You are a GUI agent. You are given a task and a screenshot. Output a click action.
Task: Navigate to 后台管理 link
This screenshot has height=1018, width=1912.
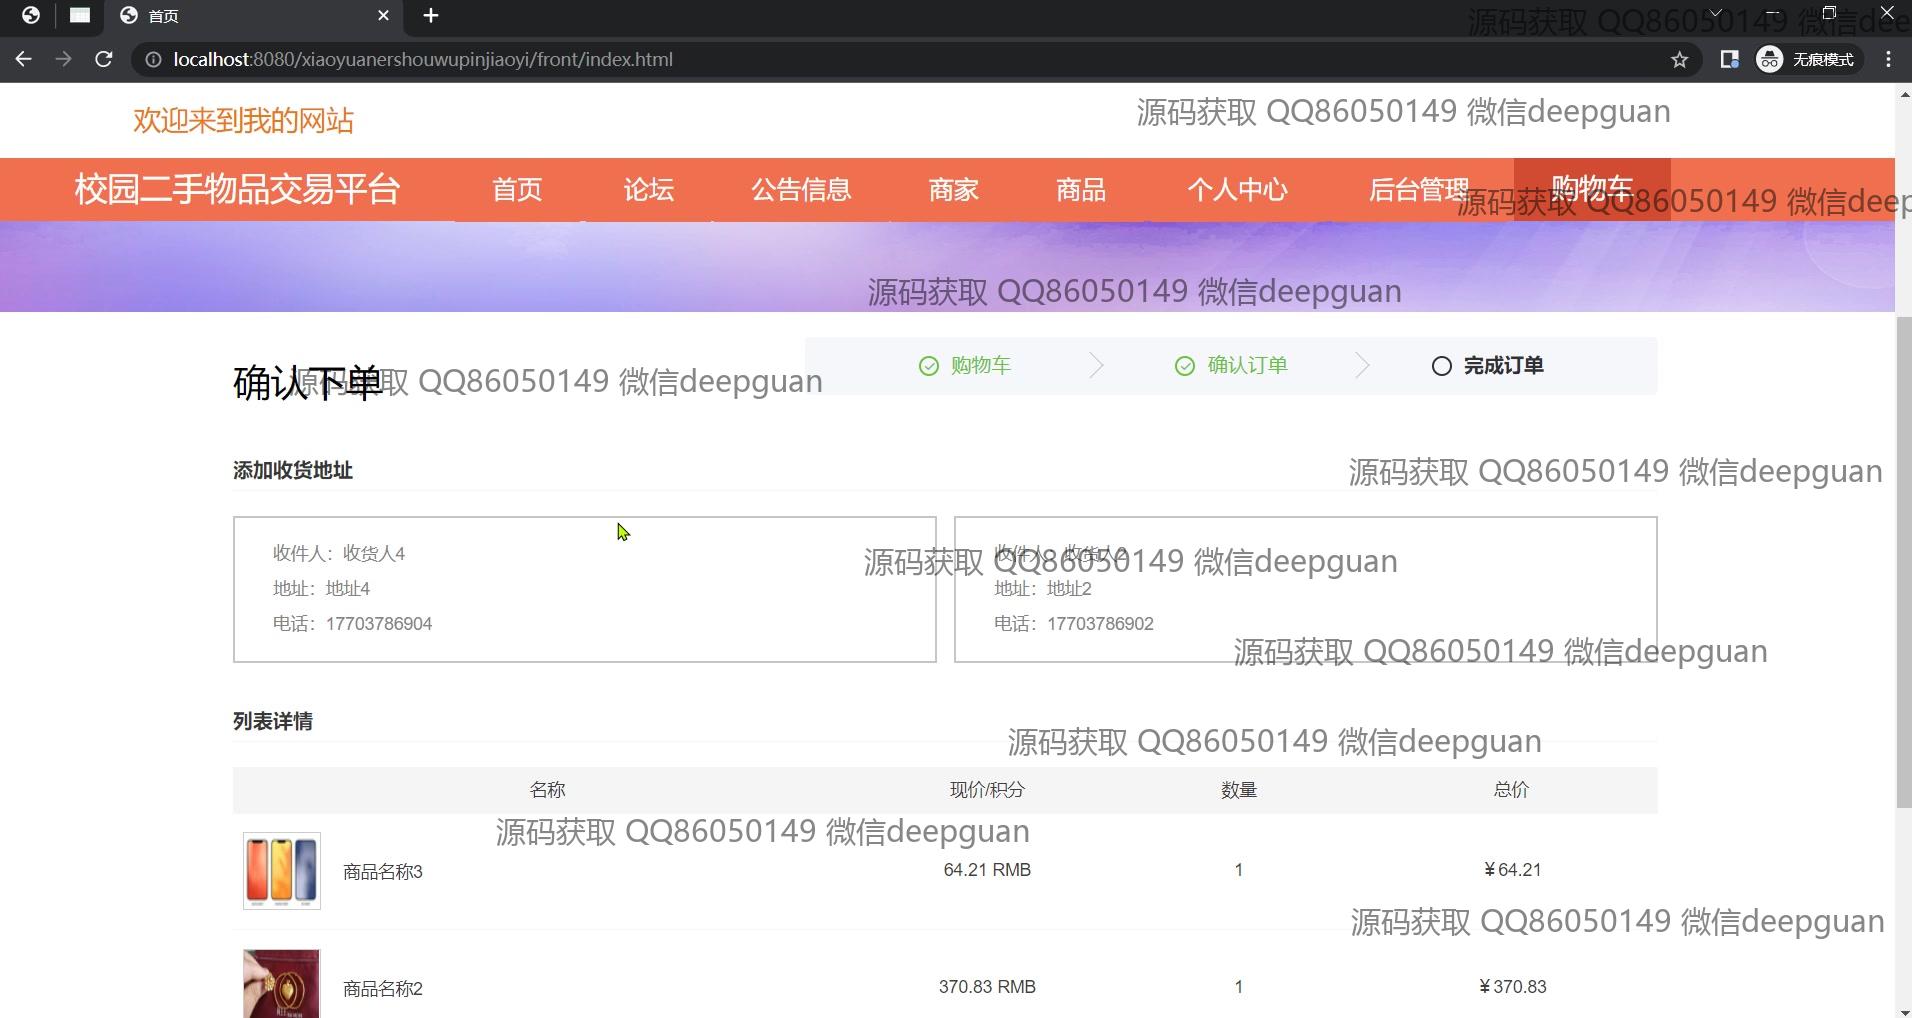(x=1418, y=190)
